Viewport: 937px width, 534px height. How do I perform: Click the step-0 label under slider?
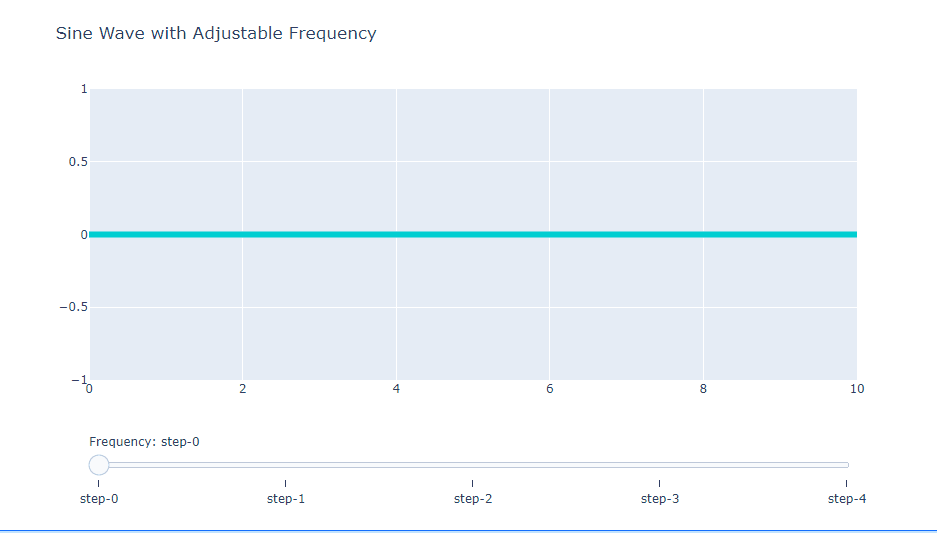point(98,498)
